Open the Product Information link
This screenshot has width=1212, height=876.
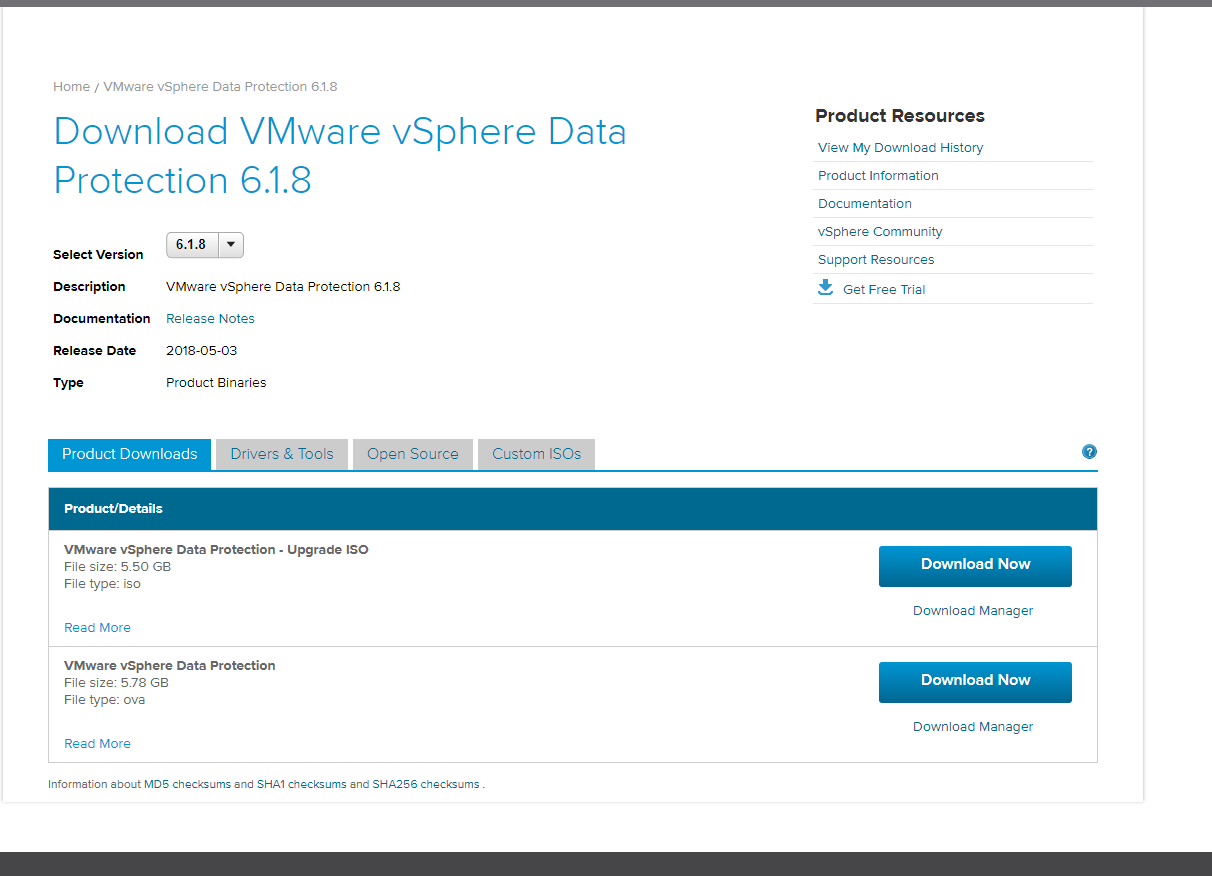coord(878,176)
